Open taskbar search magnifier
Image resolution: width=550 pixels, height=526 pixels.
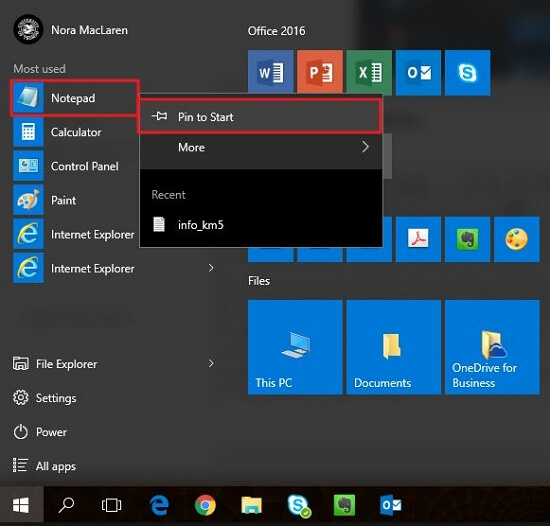66,505
